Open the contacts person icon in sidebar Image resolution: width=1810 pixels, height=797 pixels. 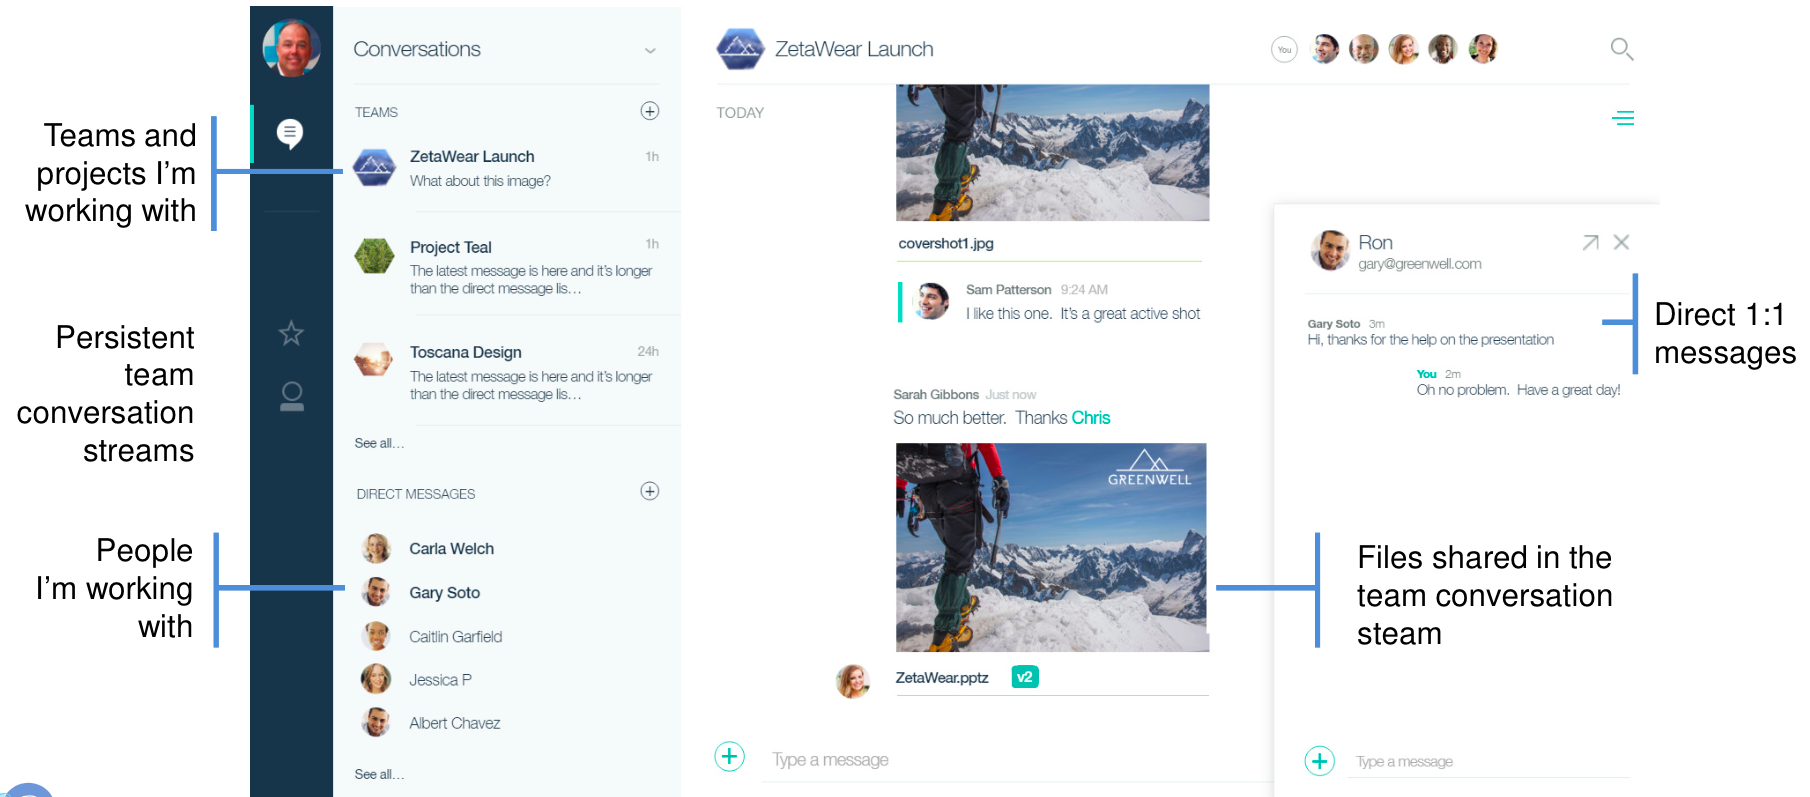tap(291, 397)
